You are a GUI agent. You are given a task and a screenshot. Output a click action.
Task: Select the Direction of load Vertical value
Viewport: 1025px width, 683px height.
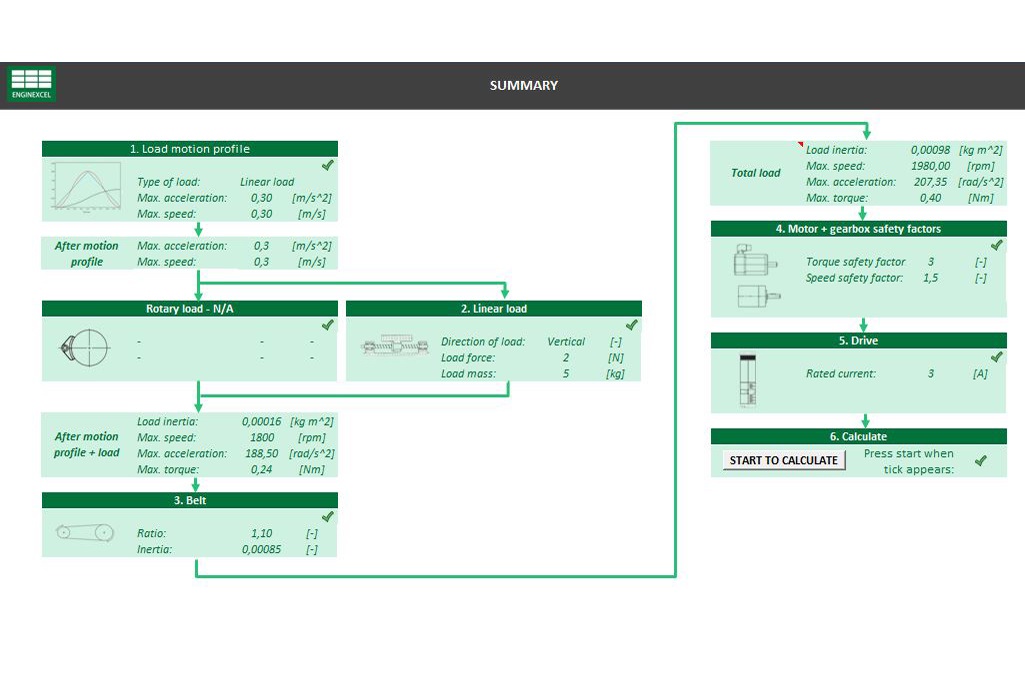[x=566, y=342]
